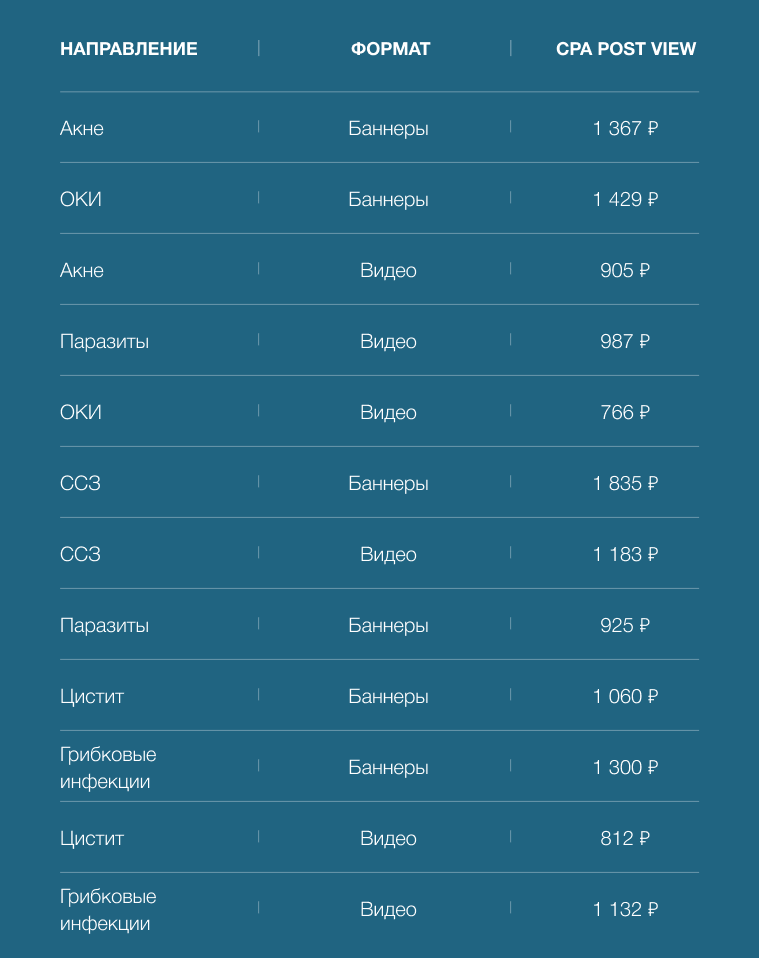Click the 905 ₽ cell
The image size is (759, 958).
(x=625, y=270)
